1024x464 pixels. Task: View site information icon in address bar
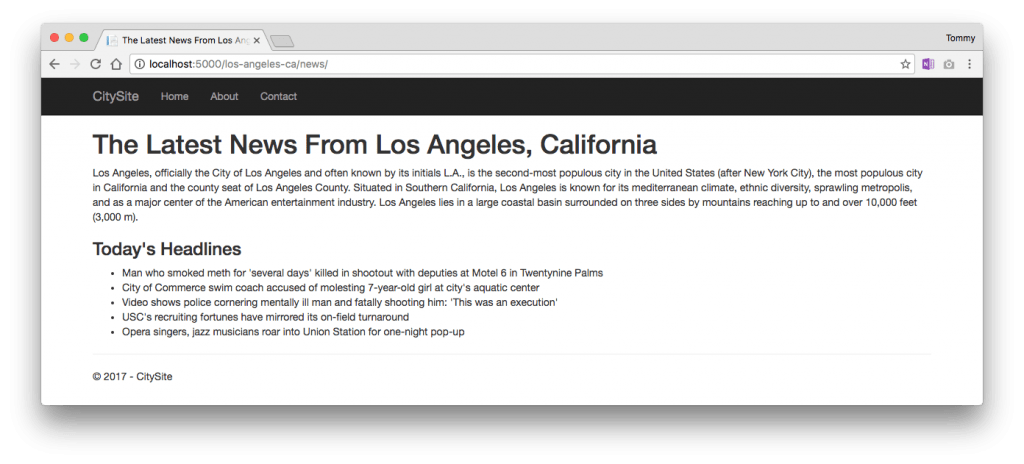(x=139, y=64)
